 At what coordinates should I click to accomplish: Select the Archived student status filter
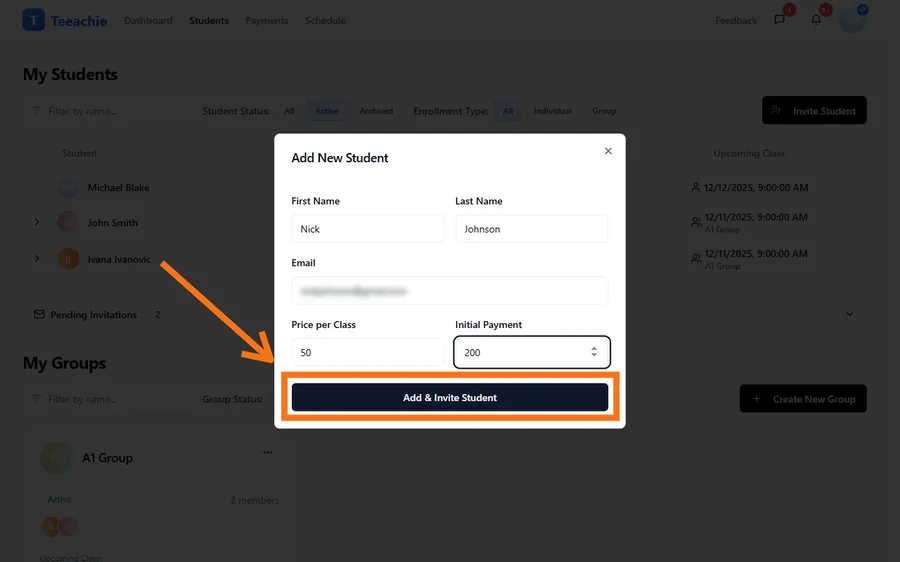coord(376,111)
